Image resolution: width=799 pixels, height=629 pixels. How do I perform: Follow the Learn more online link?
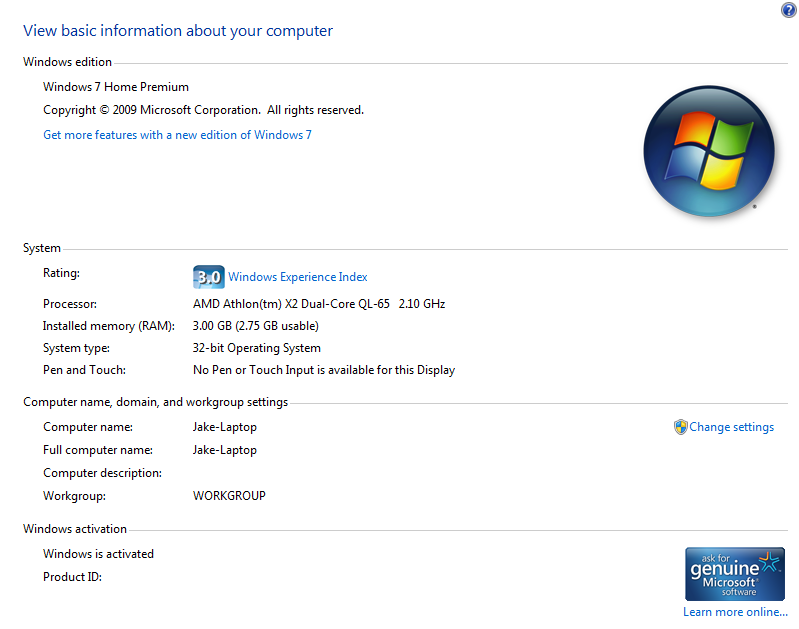pyautogui.click(x=735, y=612)
